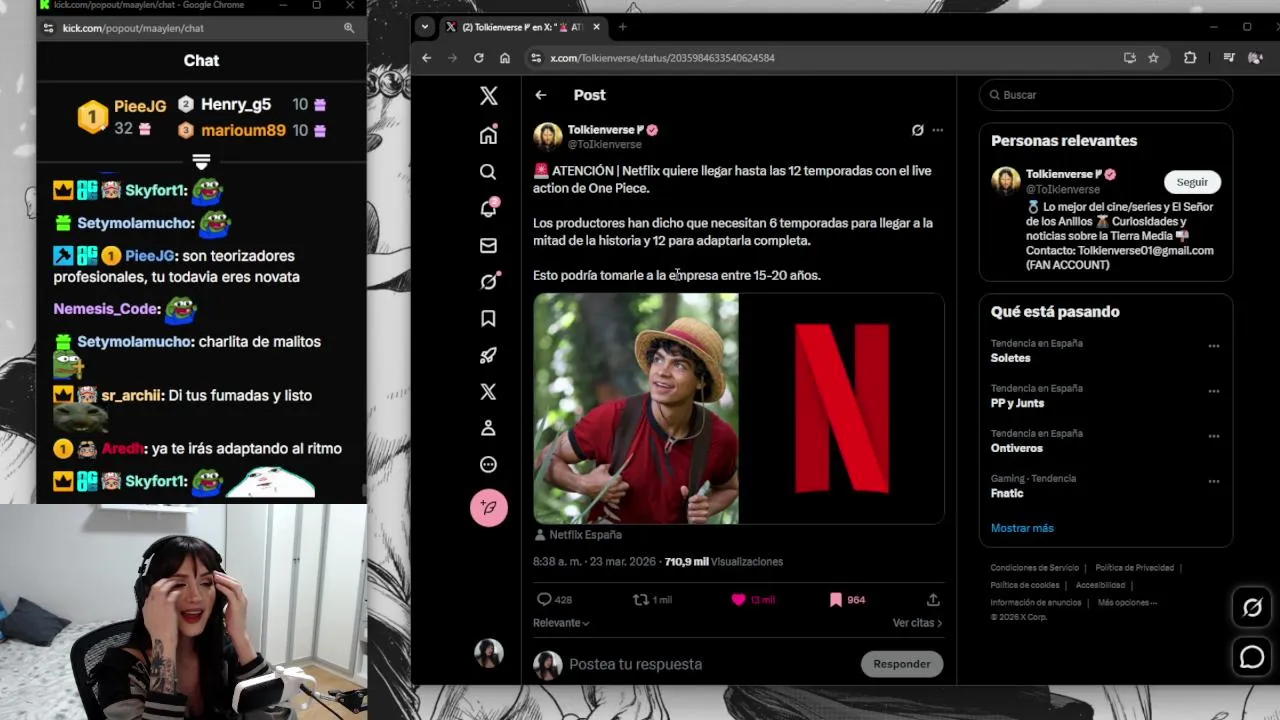This screenshot has height=720, width=1280.
Task: Go back with the Post arrow
Action: click(540, 95)
